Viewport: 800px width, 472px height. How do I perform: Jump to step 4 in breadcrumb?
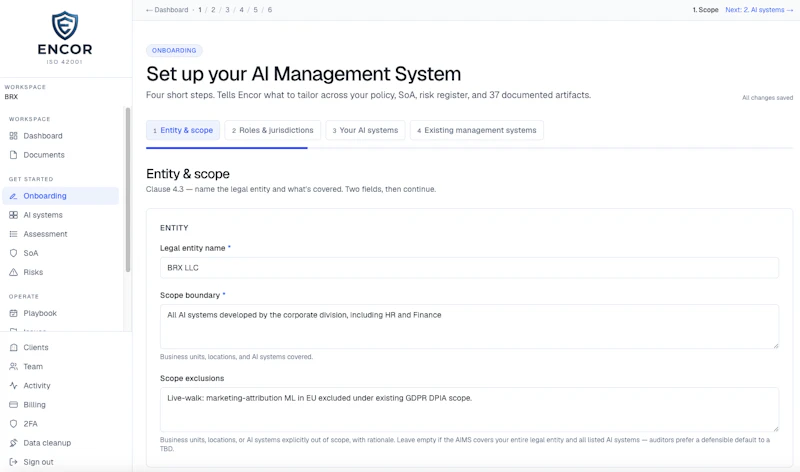click(241, 10)
